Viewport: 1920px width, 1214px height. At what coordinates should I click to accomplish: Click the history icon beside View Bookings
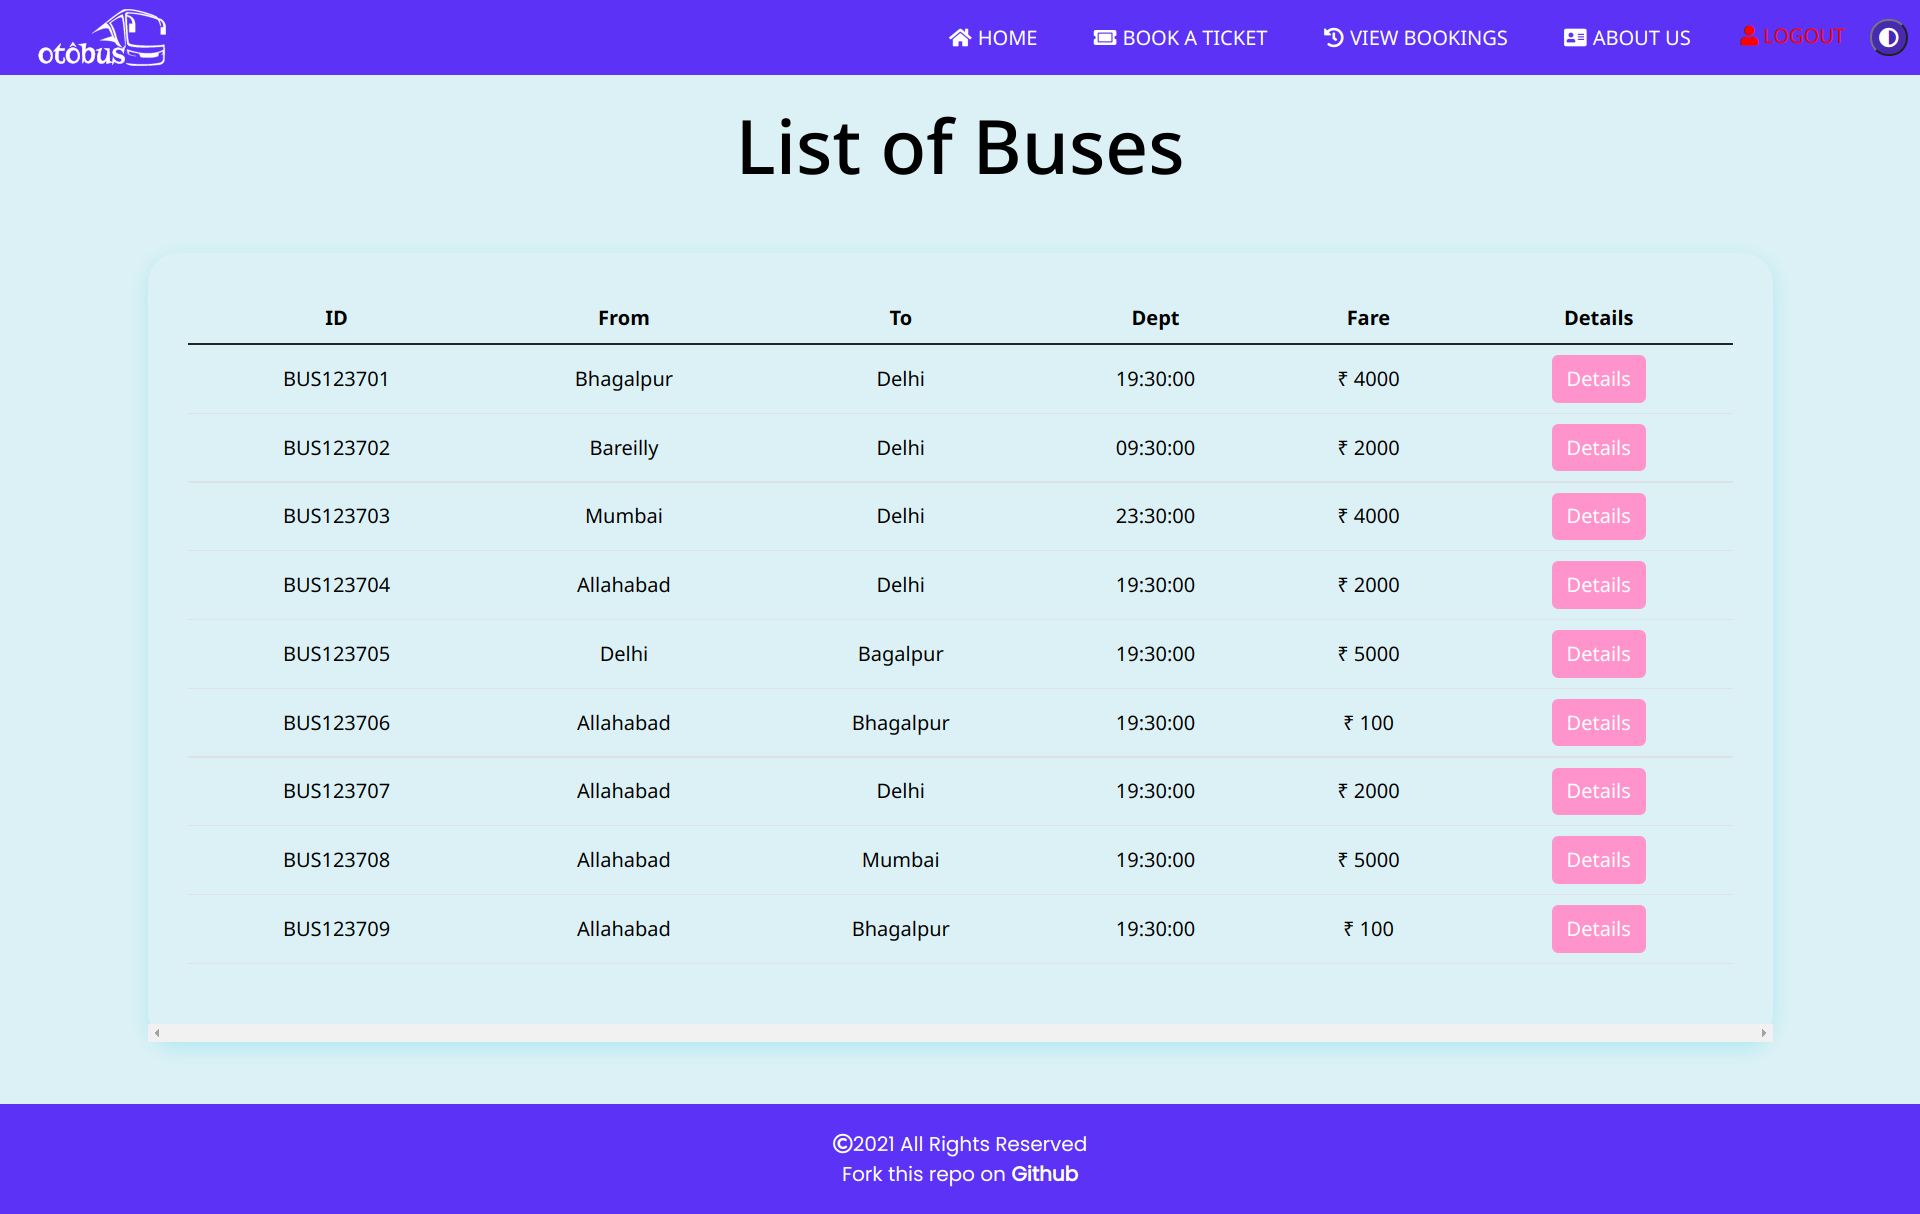(x=1333, y=38)
